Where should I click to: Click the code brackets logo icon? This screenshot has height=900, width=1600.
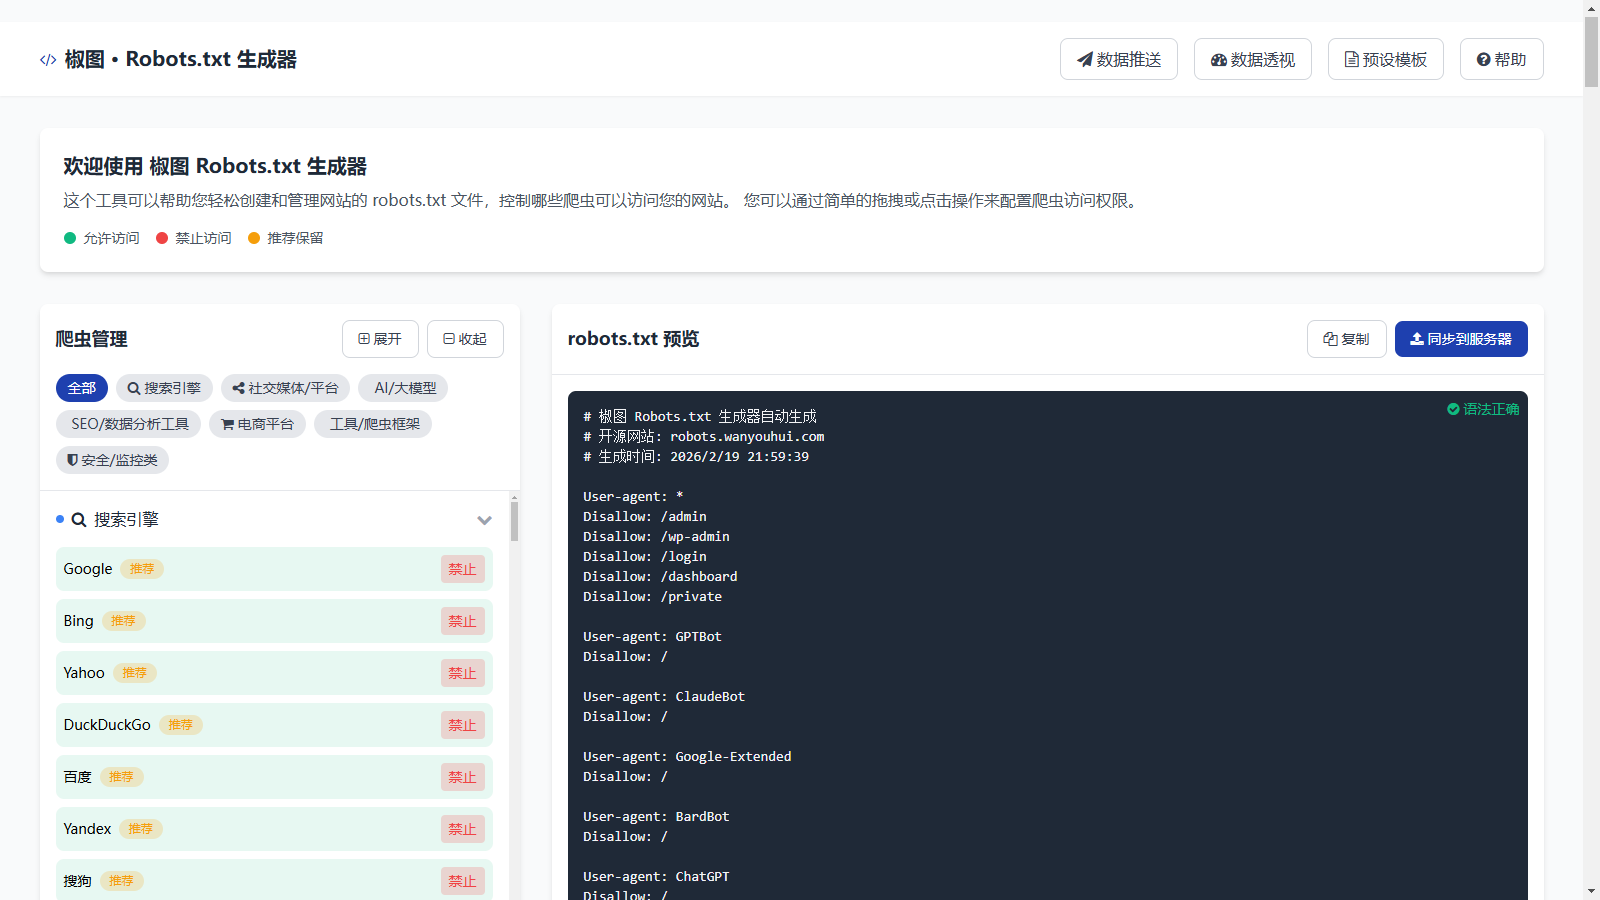pos(48,60)
